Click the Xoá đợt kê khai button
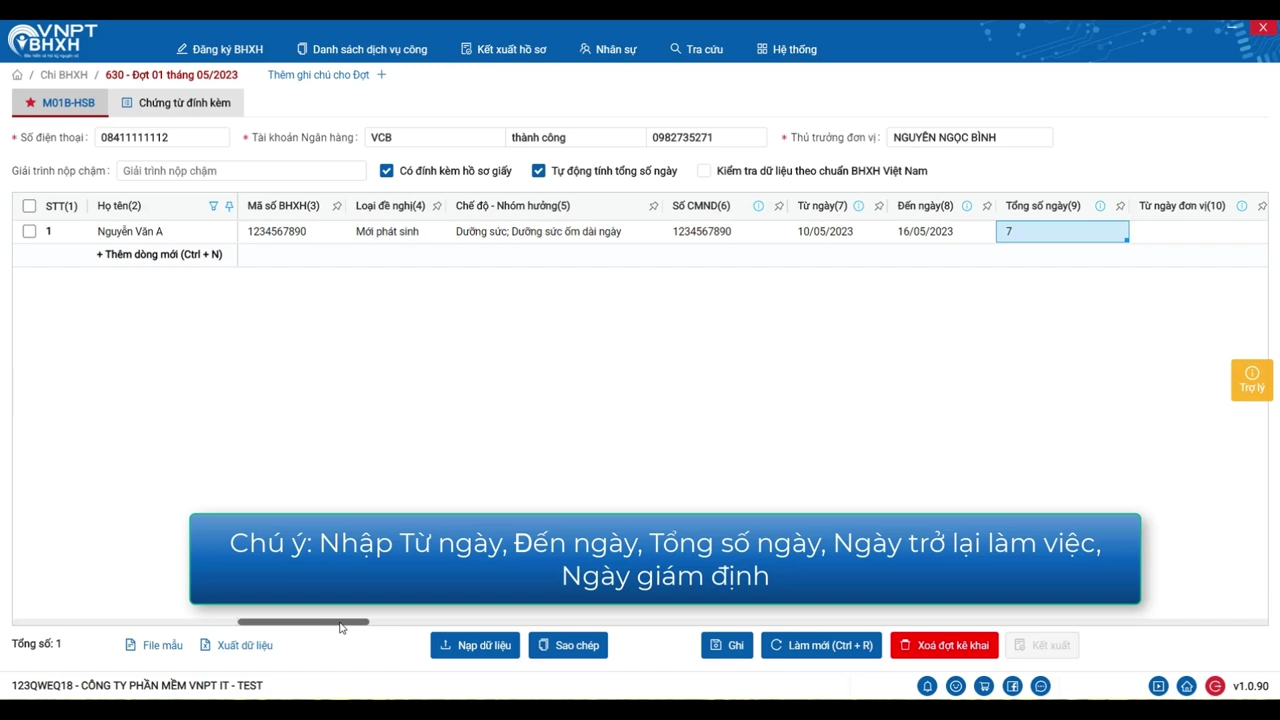 coord(944,645)
